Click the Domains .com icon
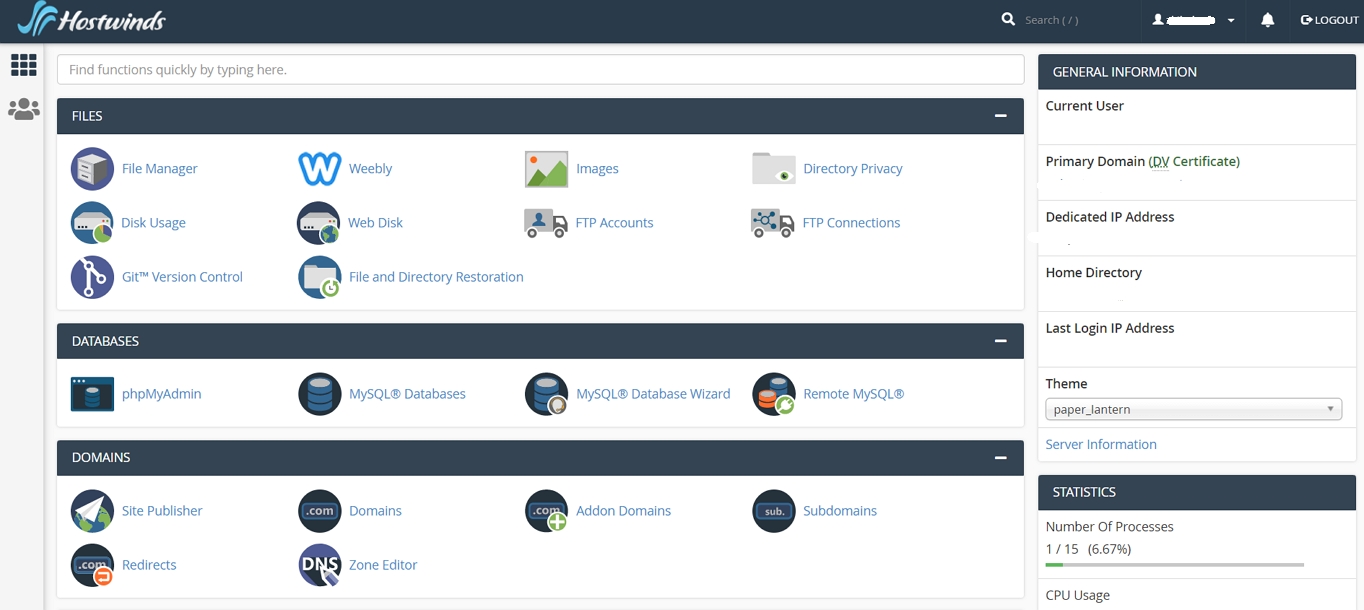This screenshot has height=610, width=1364. pyautogui.click(x=320, y=511)
